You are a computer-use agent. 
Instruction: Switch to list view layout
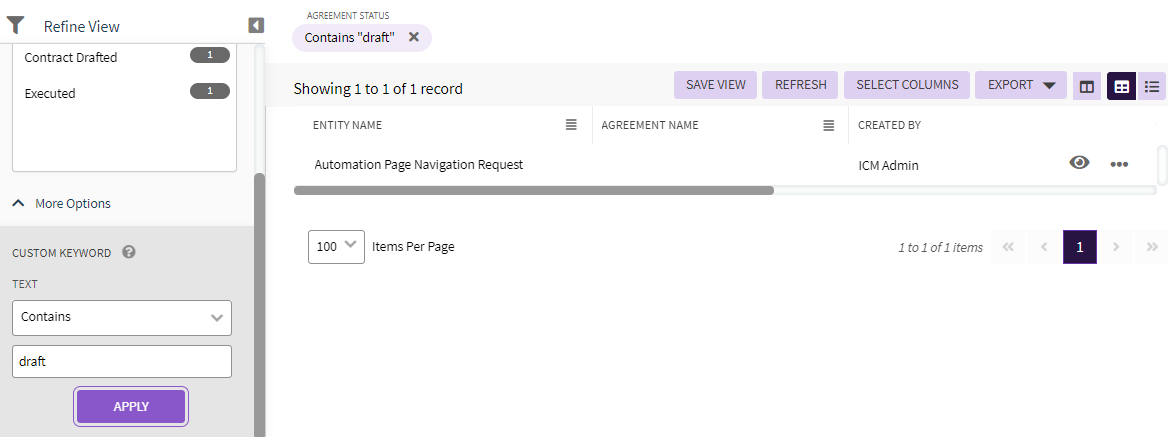tap(1152, 86)
